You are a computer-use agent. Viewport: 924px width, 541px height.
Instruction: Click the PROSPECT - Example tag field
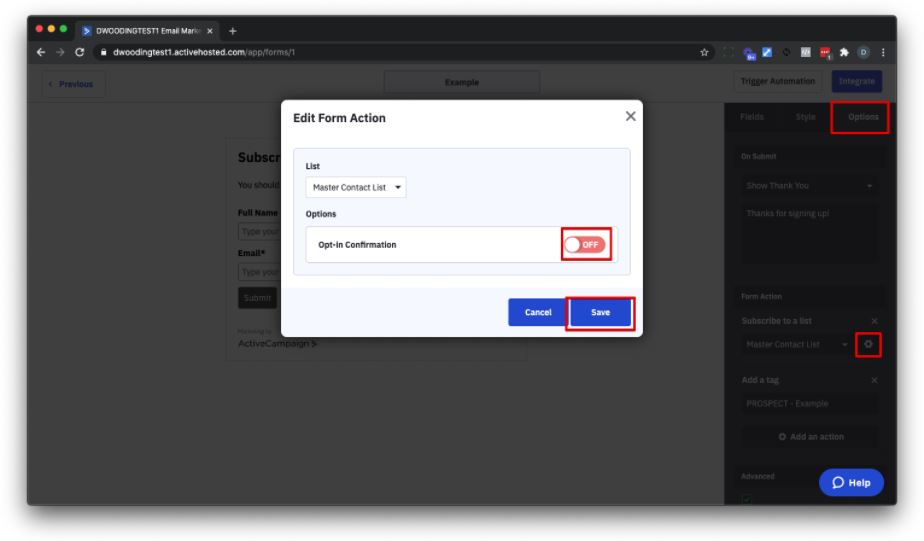[x=810, y=404]
